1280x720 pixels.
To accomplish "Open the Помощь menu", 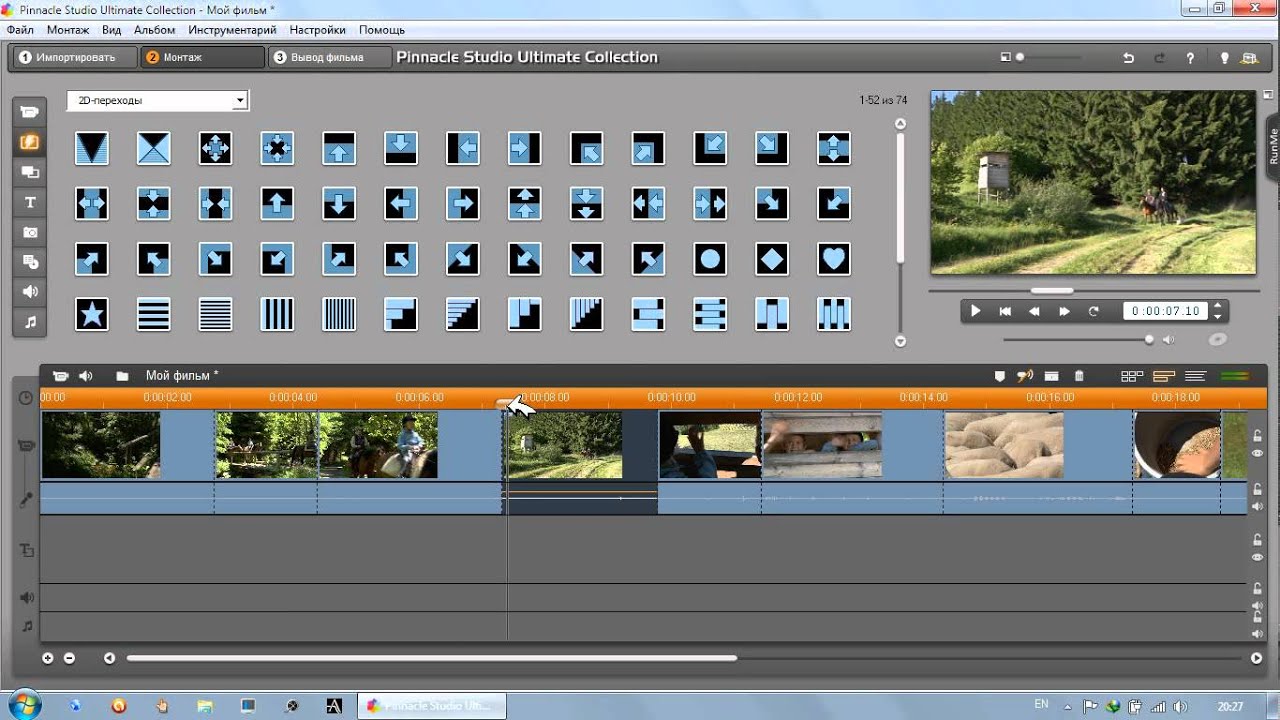I will point(382,30).
